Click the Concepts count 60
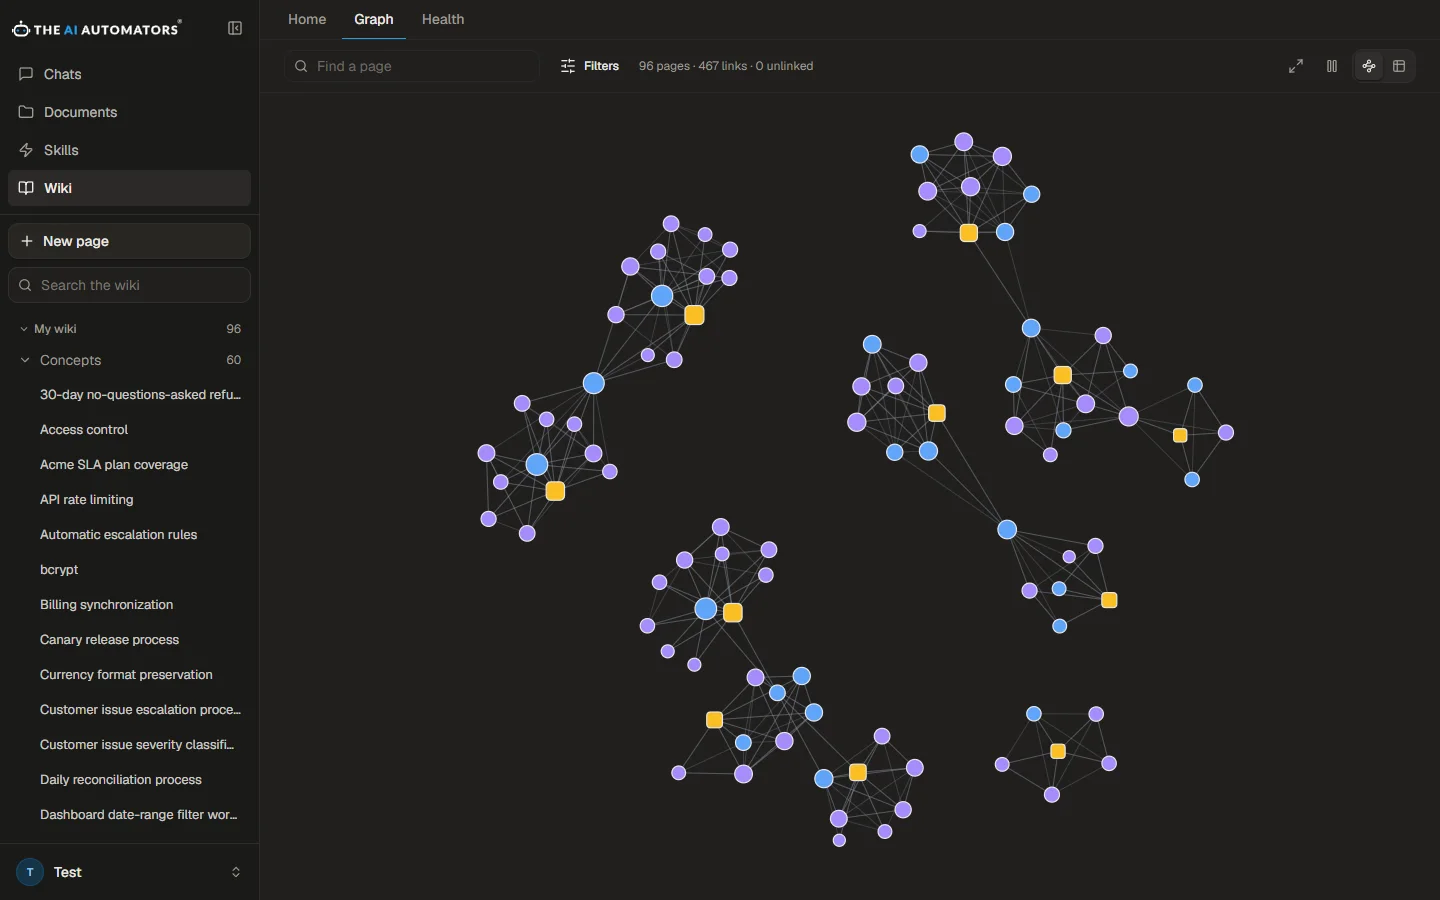The image size is (1440, 900). coord(234,360)
